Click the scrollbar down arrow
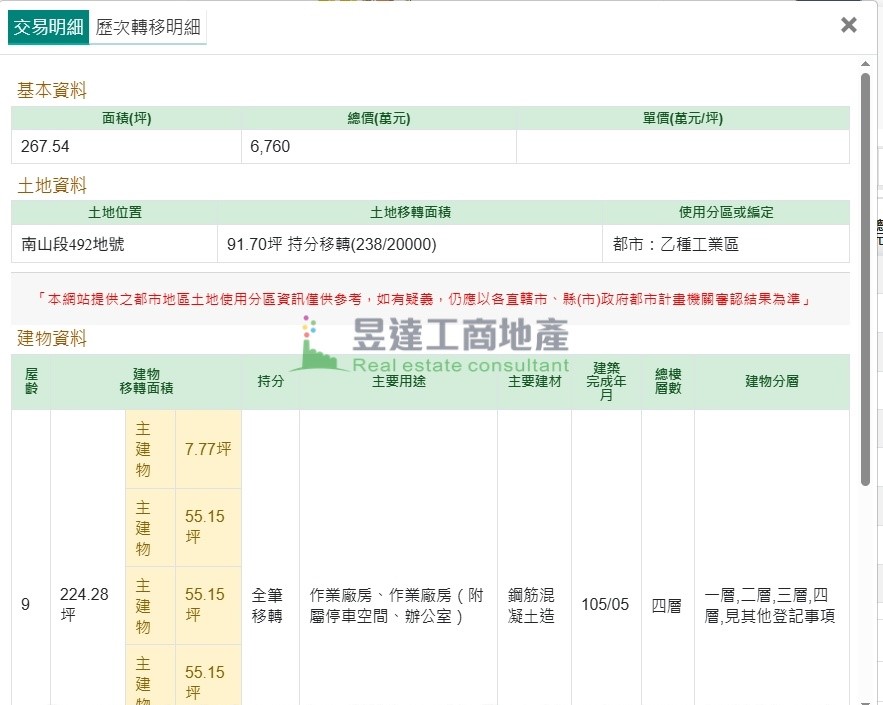883x705 pixels. [x=866, y=697]
